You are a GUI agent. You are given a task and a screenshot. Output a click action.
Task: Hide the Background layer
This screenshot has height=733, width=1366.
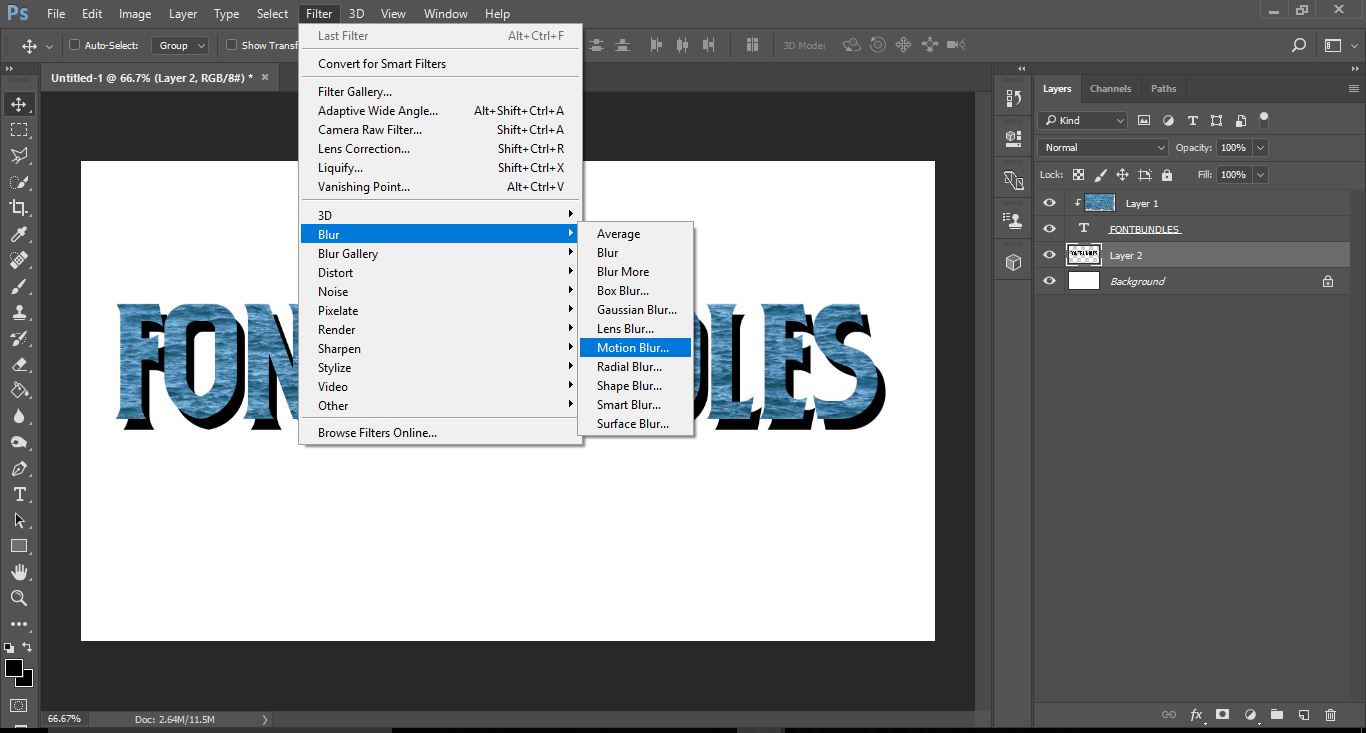[x=1049, y=281]
